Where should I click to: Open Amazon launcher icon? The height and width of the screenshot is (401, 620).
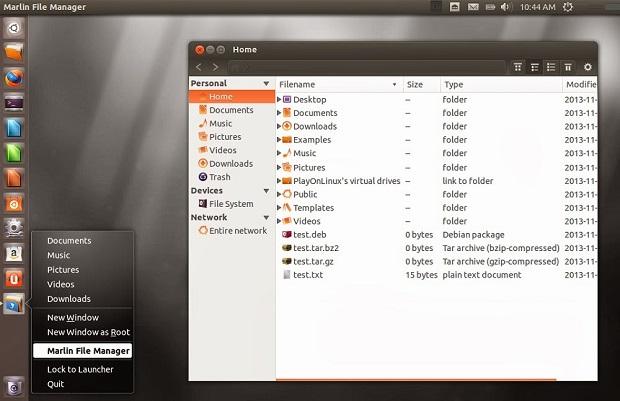tap(14, 253)
